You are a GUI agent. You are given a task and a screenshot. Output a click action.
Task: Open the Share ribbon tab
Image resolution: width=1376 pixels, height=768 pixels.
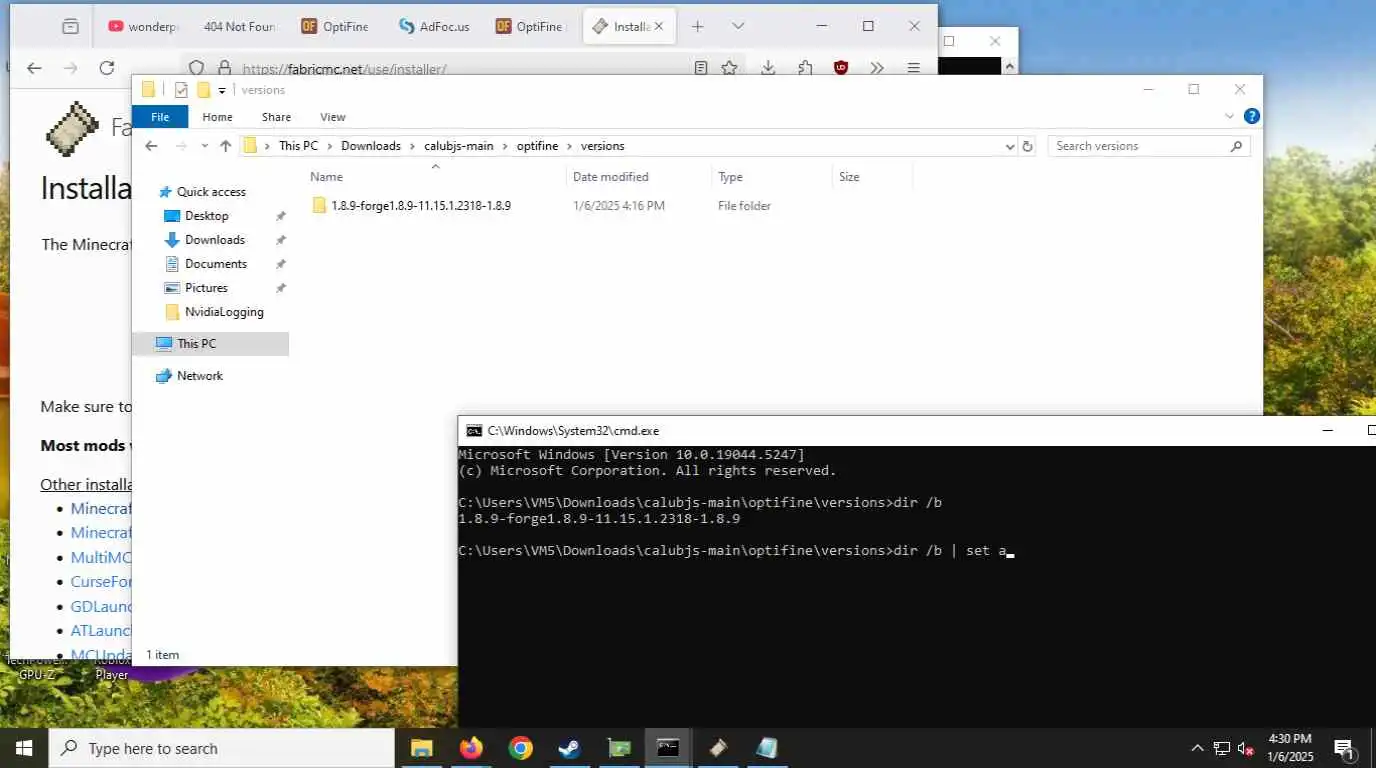point(276,117)
